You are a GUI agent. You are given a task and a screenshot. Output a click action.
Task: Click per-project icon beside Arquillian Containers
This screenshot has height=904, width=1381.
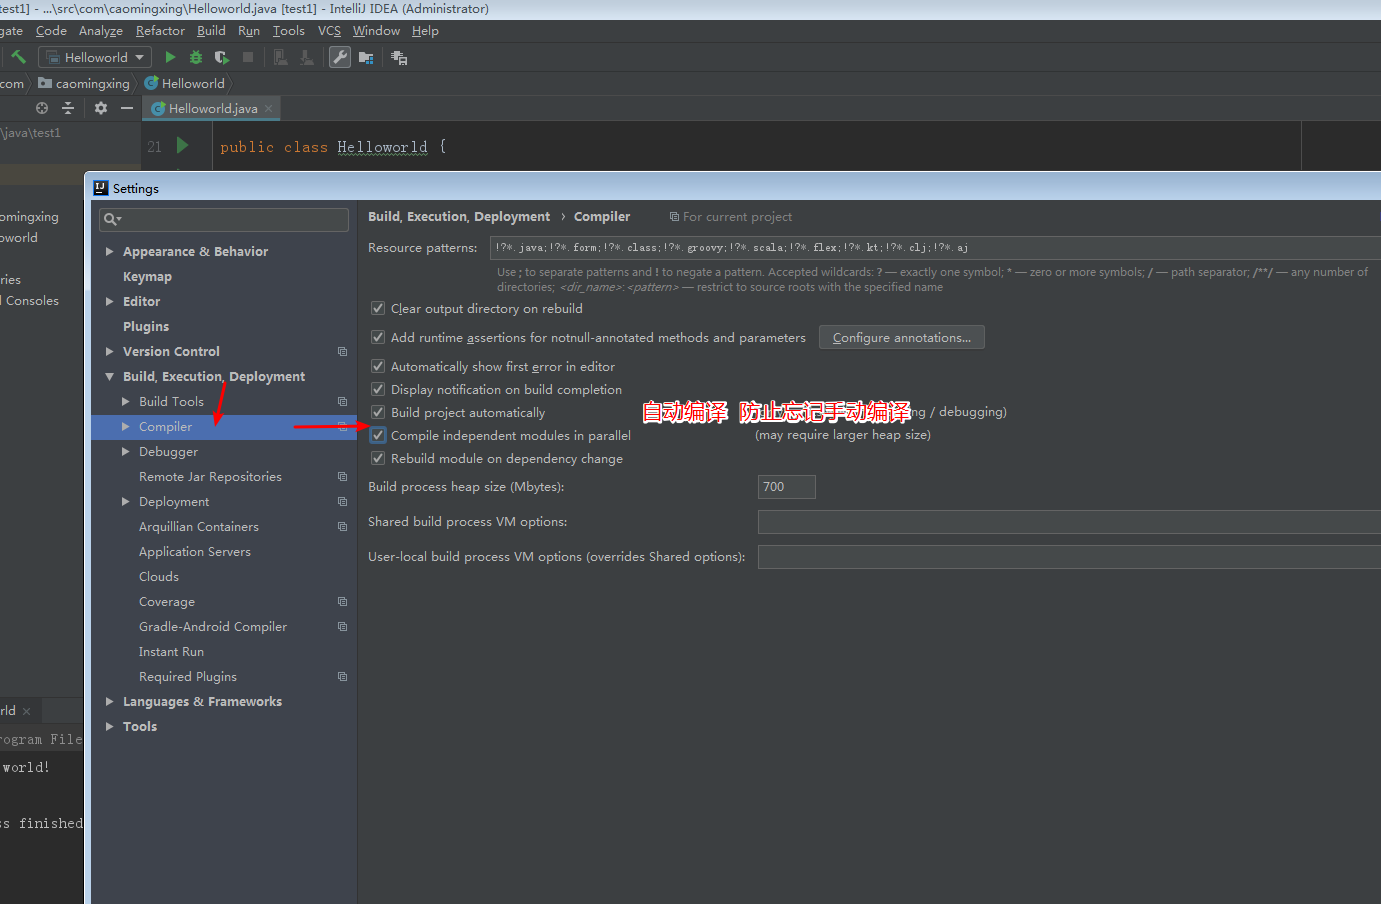[342, 527]
